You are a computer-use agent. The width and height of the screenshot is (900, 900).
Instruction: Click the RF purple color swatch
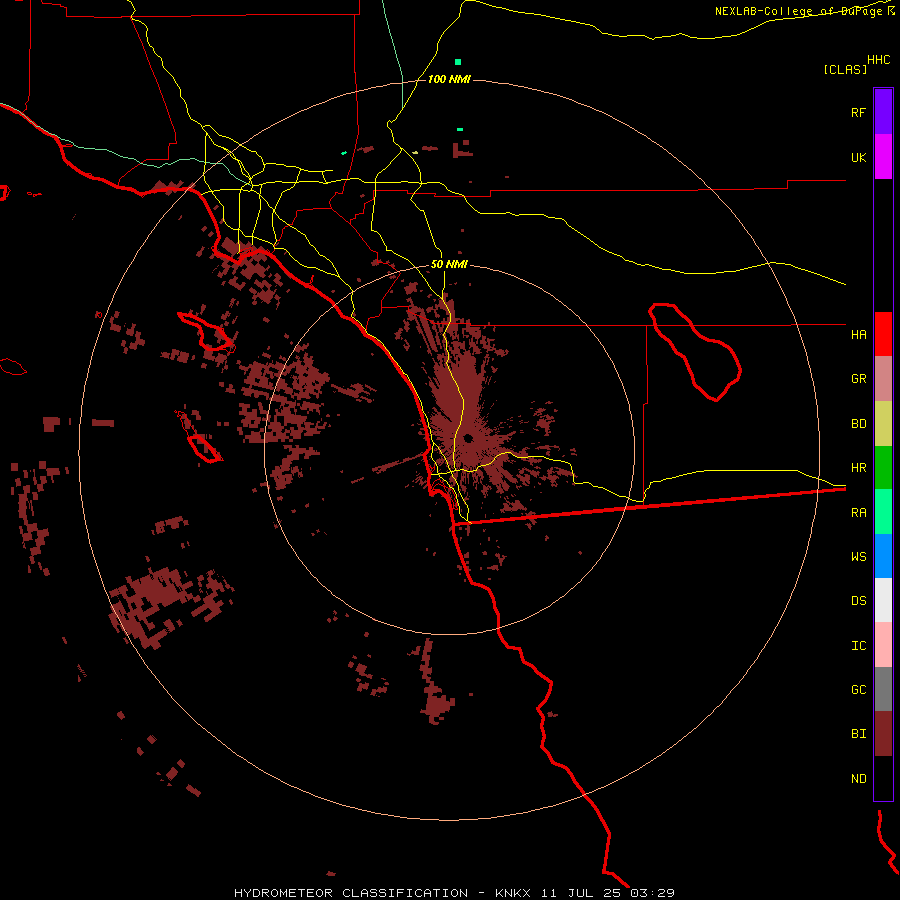point(883,112)
